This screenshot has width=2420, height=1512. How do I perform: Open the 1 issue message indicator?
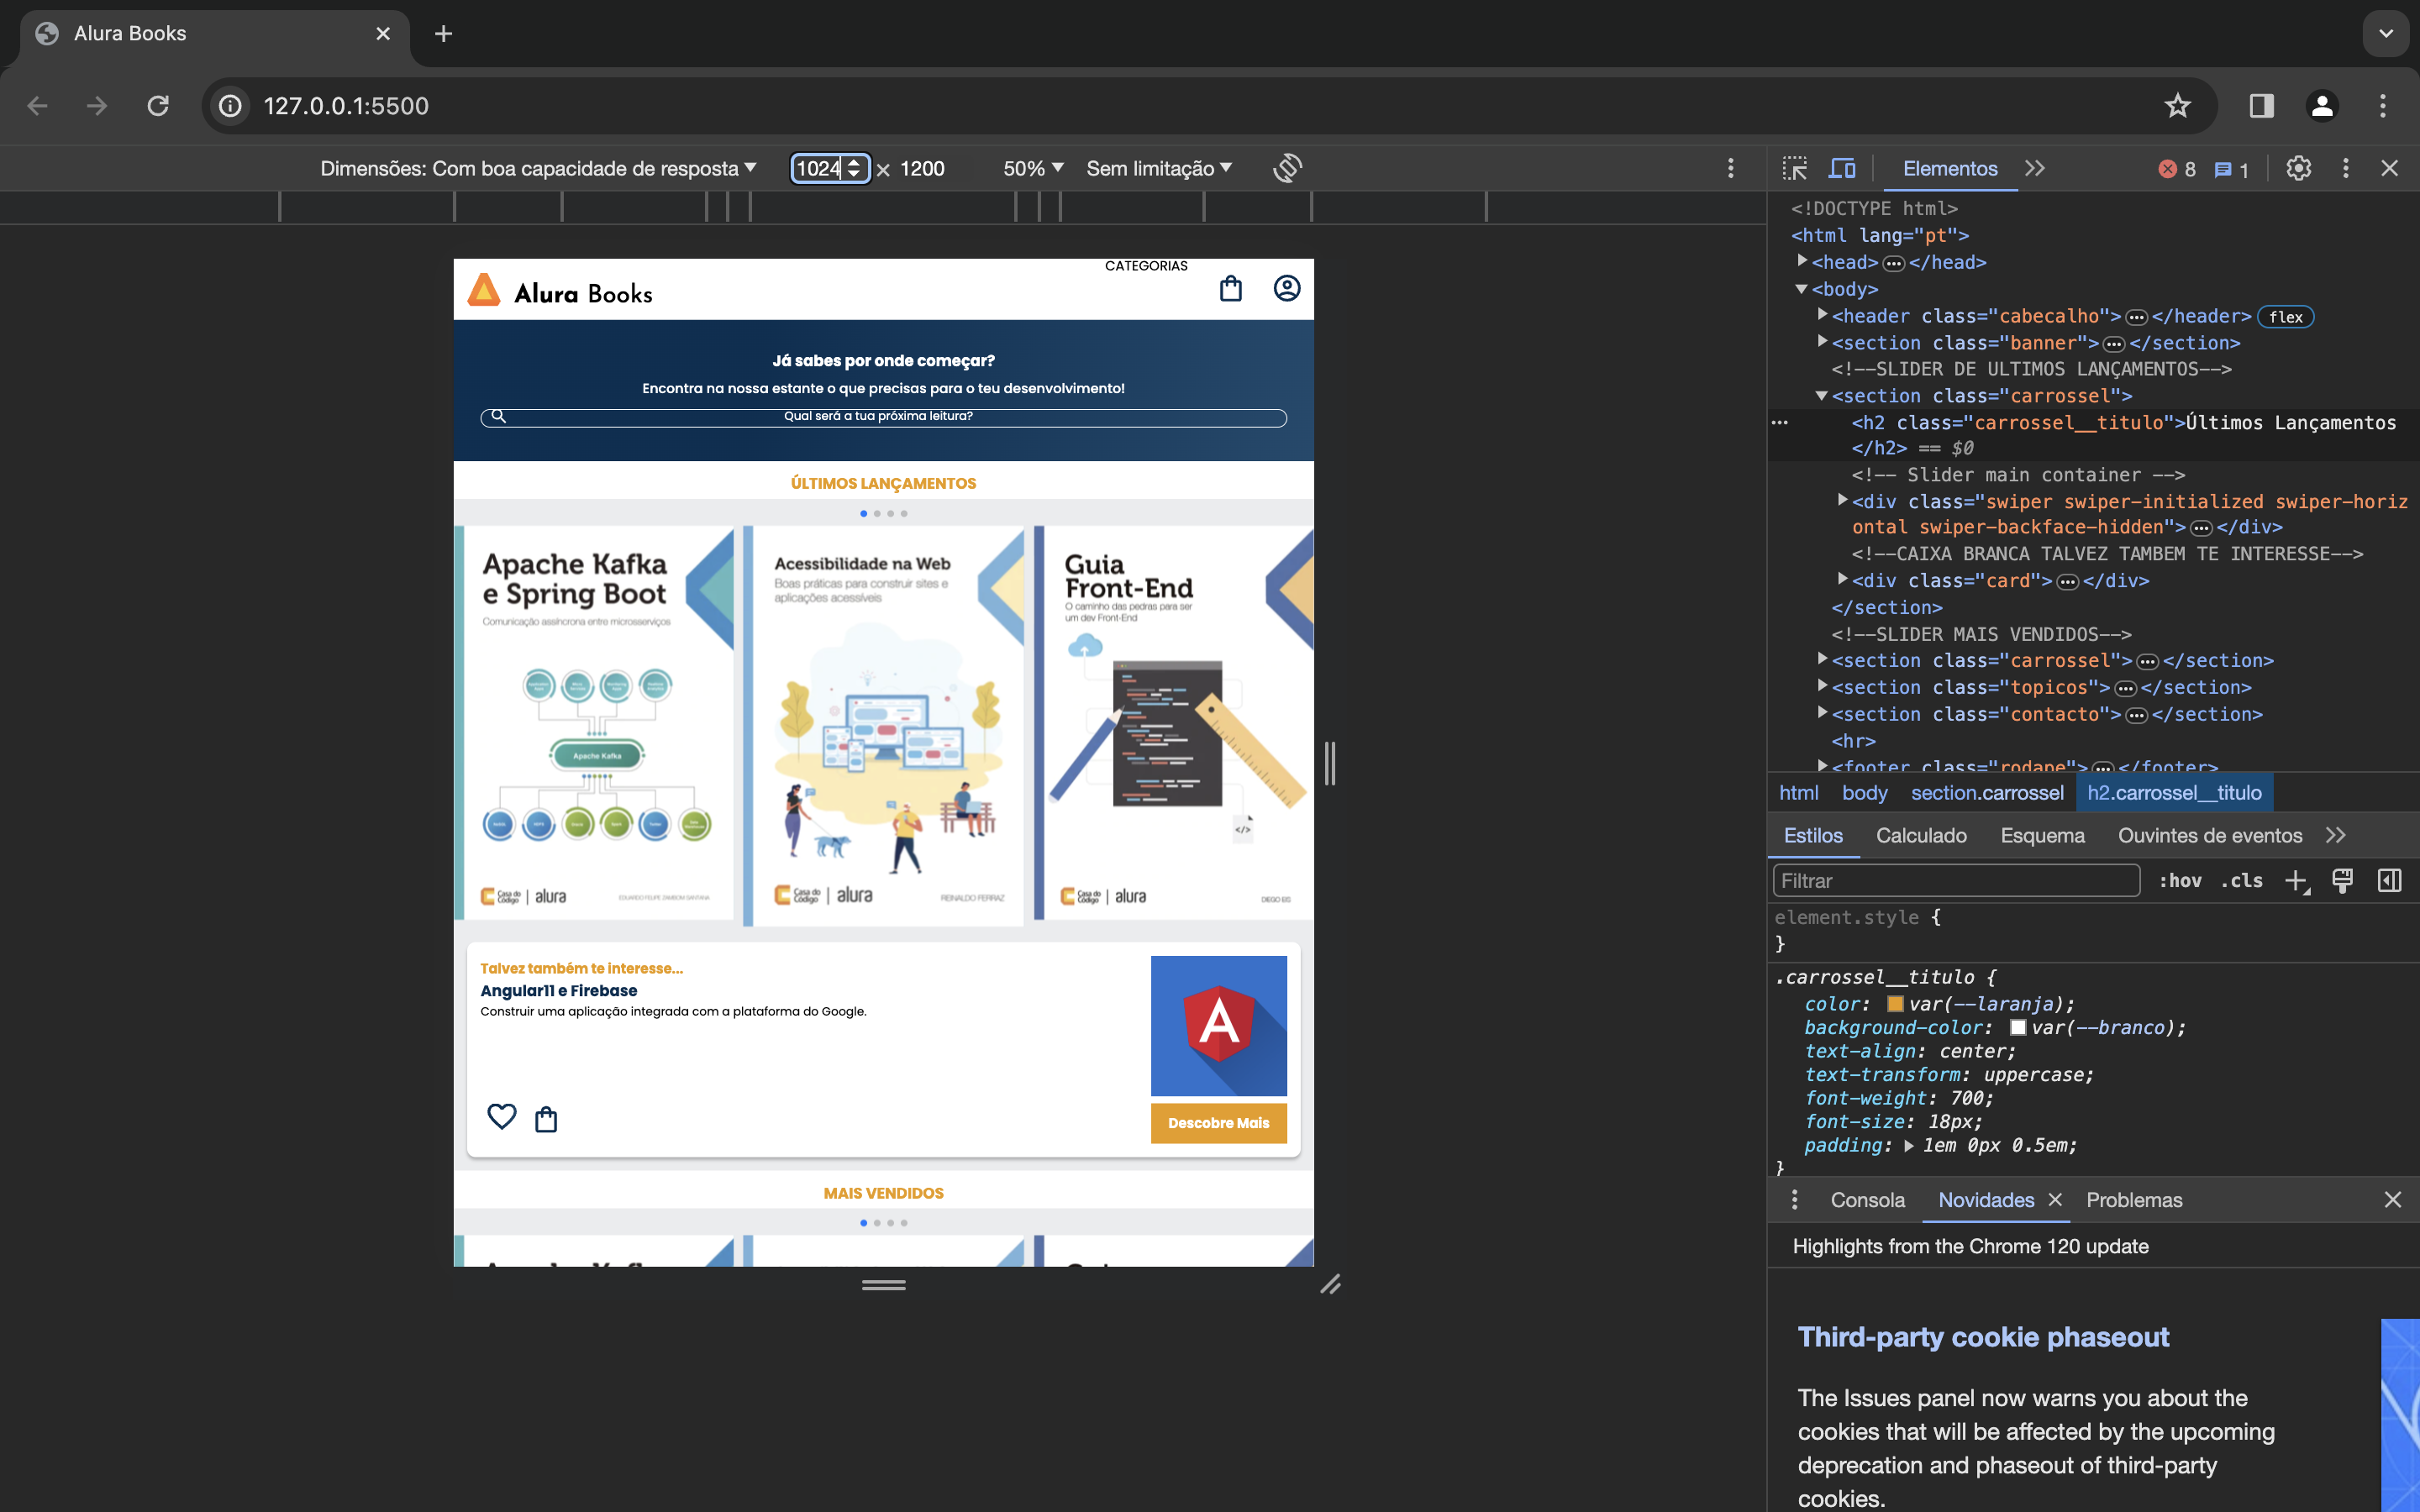pyautogui.click(x=2231, y=169)
